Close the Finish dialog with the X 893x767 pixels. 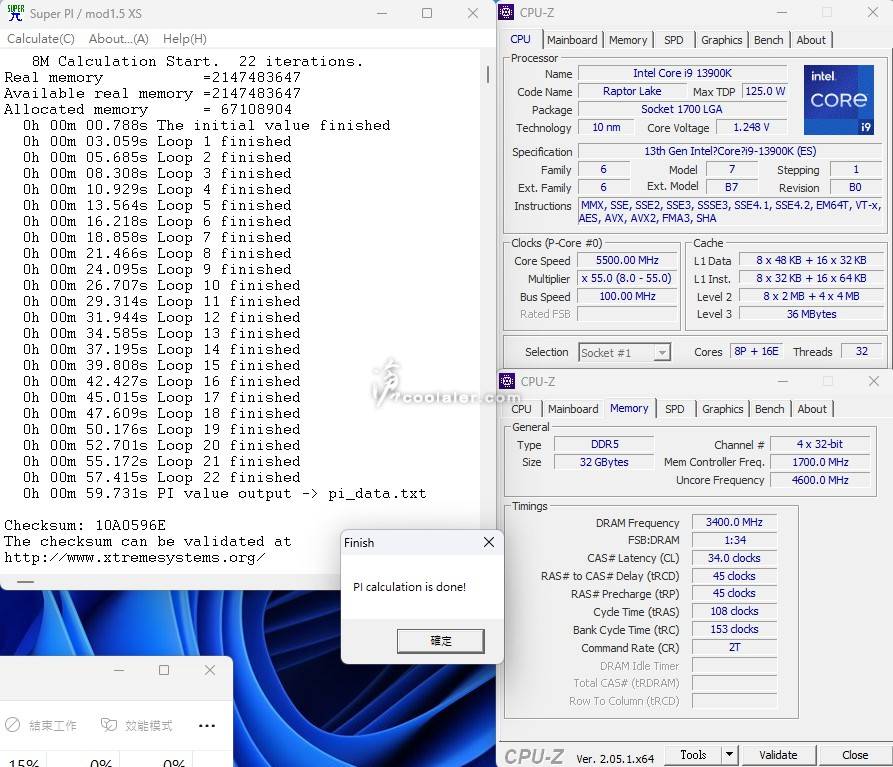(488, 543)
